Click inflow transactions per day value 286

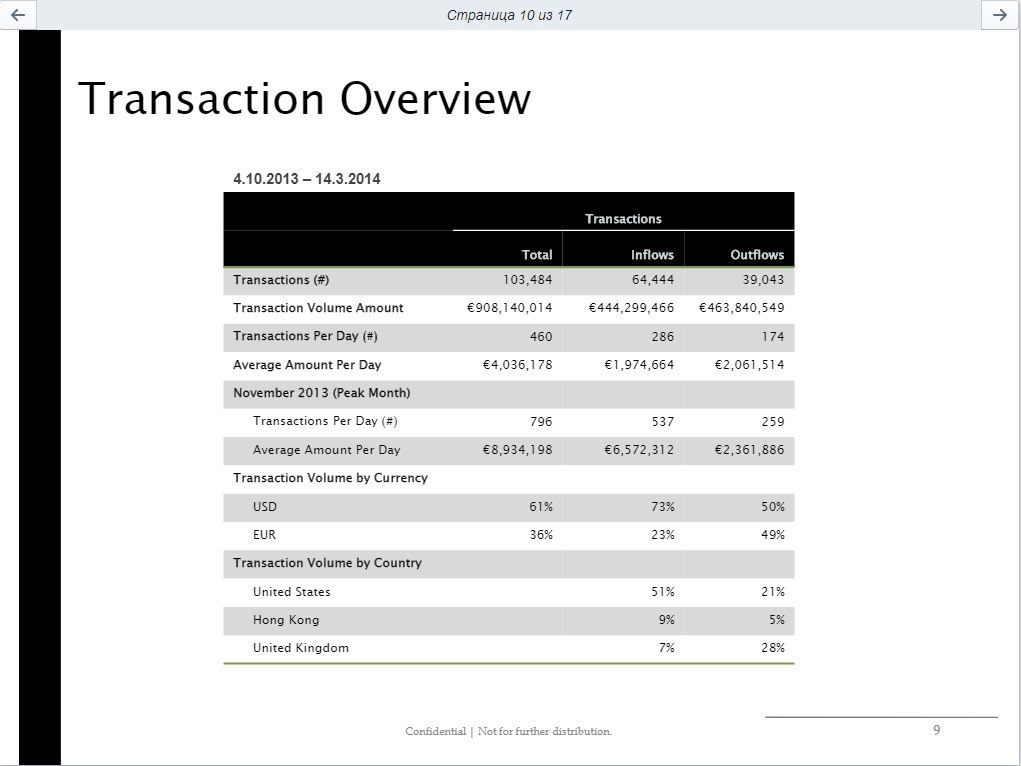[663, 337]
